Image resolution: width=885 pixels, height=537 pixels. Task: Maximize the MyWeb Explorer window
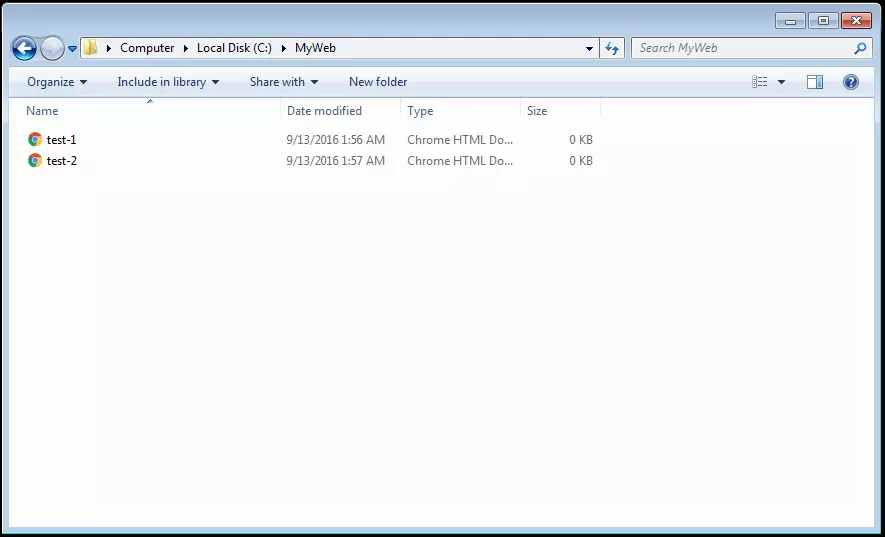(x=823, y=21)
